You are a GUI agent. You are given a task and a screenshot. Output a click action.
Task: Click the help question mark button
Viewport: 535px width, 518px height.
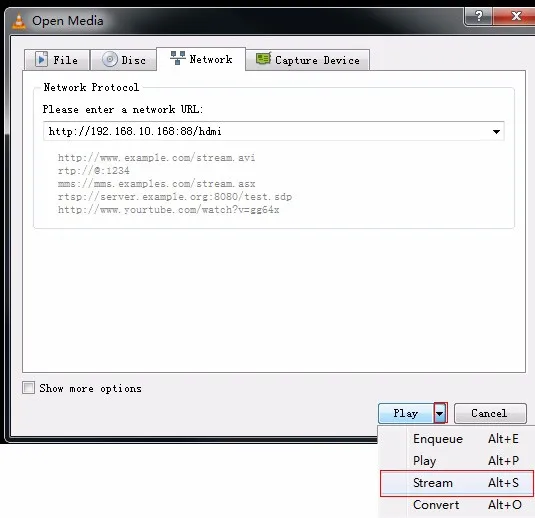479,16
